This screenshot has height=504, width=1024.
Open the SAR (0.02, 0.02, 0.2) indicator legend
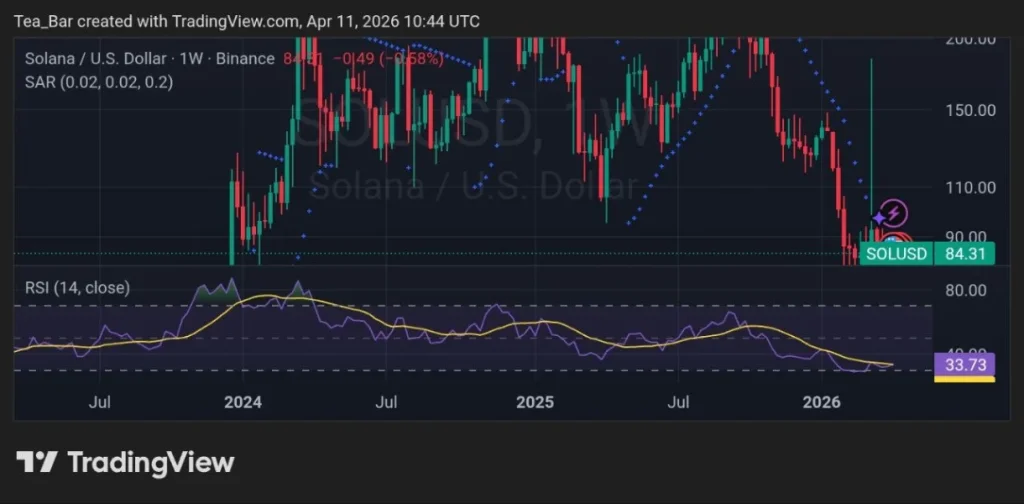coord(98,82)
